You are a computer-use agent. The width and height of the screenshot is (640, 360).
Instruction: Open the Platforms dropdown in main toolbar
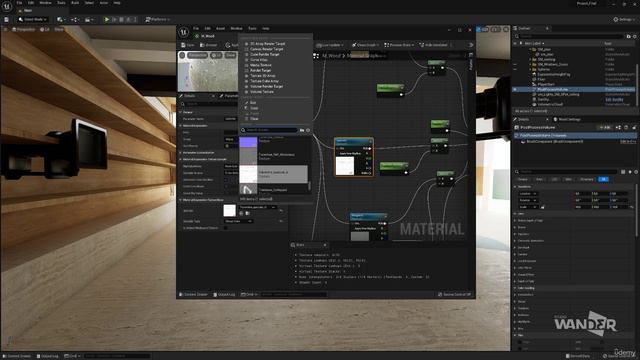pos(158,19)
